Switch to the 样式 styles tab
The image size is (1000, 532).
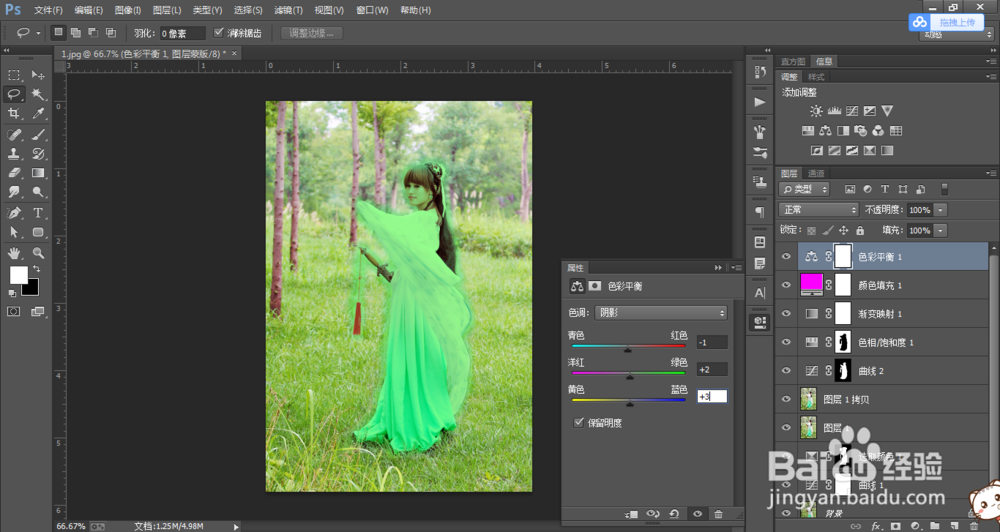pos(816,77)
